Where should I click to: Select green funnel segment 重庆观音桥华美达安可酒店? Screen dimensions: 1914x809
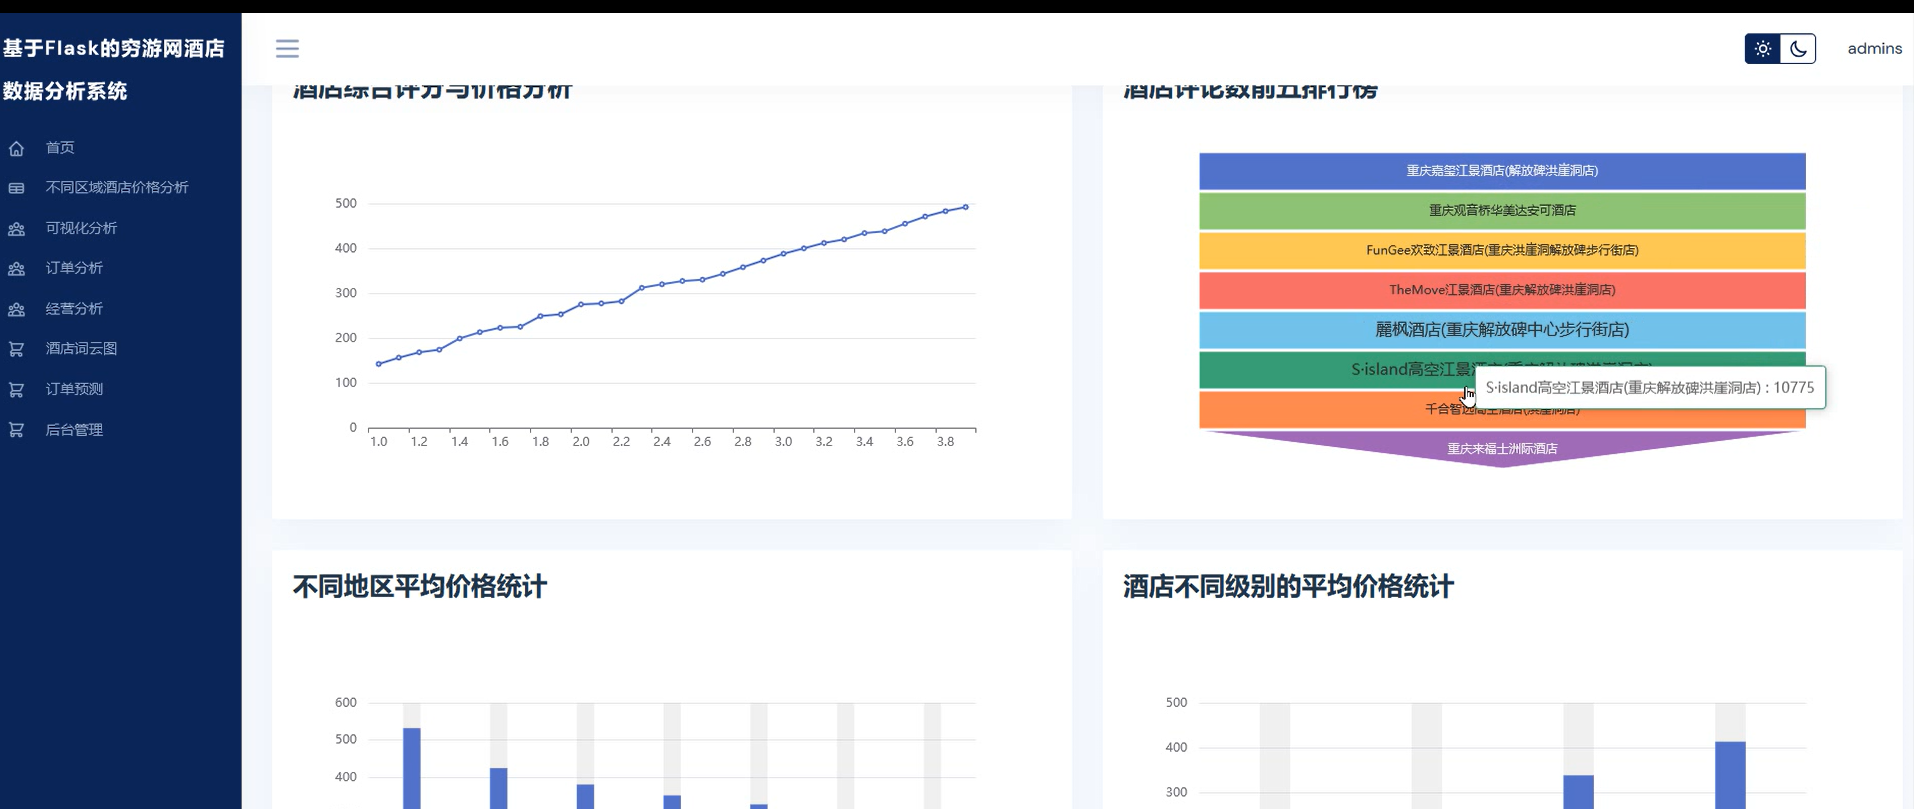pyautogui.click(x=1502, y=211)
